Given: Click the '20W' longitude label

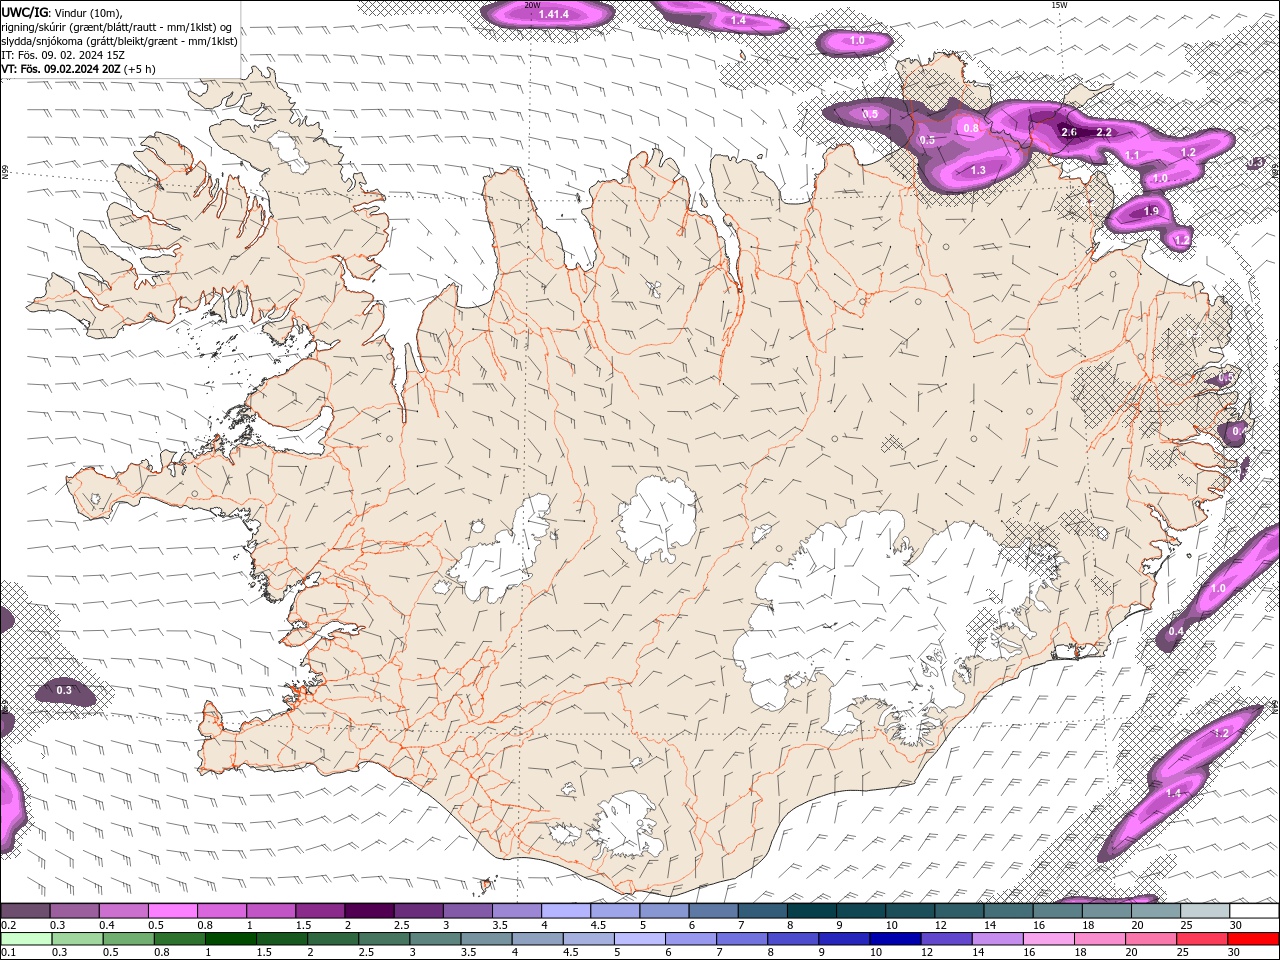Looking at the screenshot, I should [x=532, y=5].
